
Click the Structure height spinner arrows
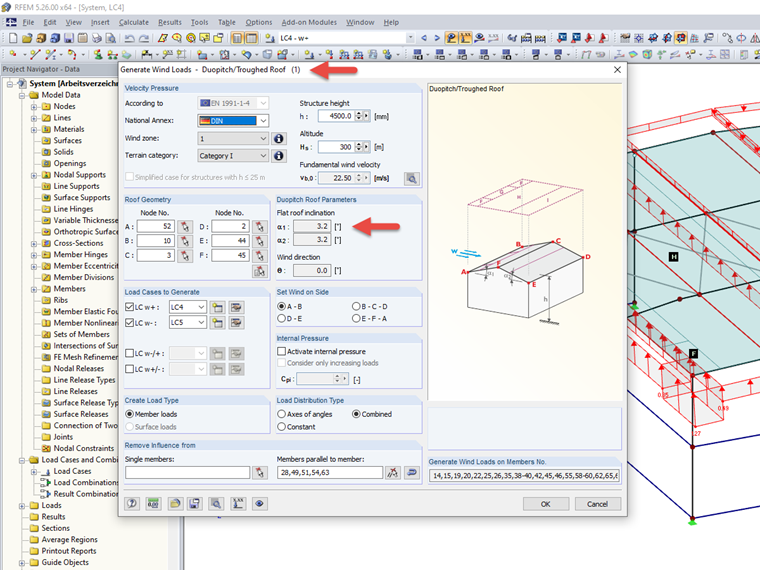click(x=359, y=116)
